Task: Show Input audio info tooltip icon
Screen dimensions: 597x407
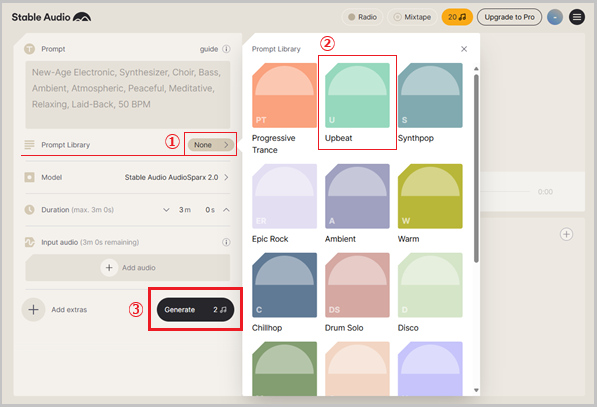Action: coord(226,242)
